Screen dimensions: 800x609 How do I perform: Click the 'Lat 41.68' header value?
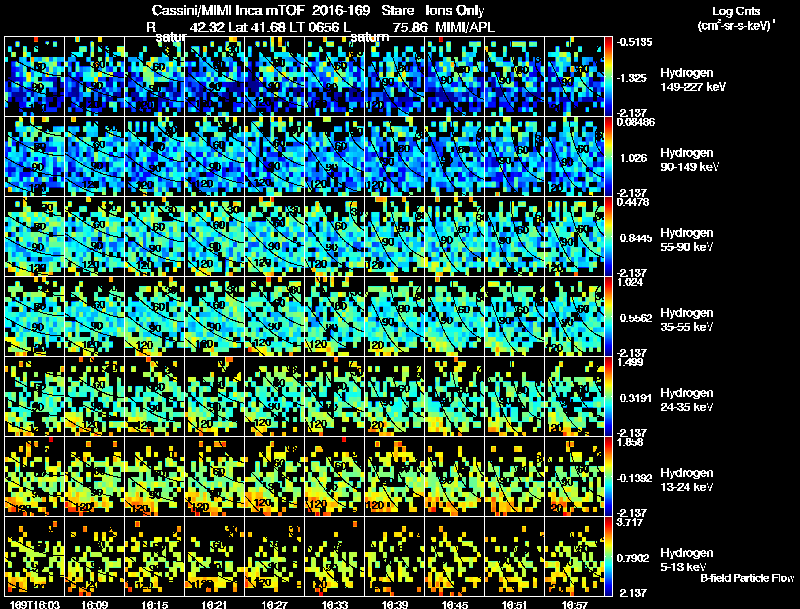(257, 27)
